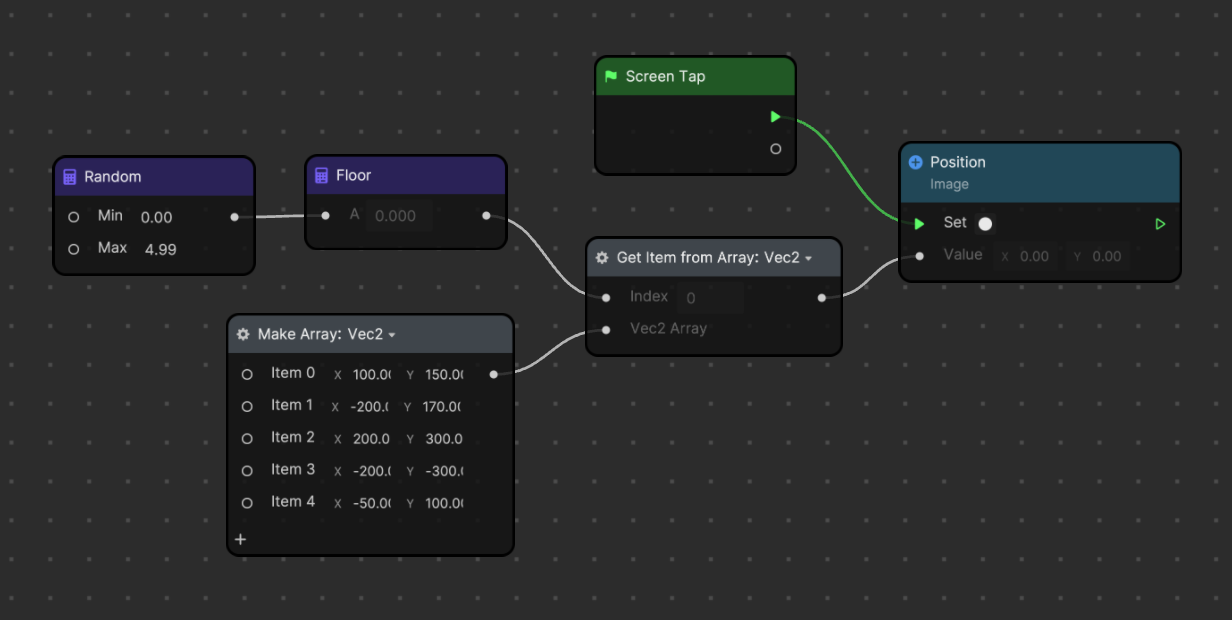Click the blue plus icon on Position node

coord(915,162)
